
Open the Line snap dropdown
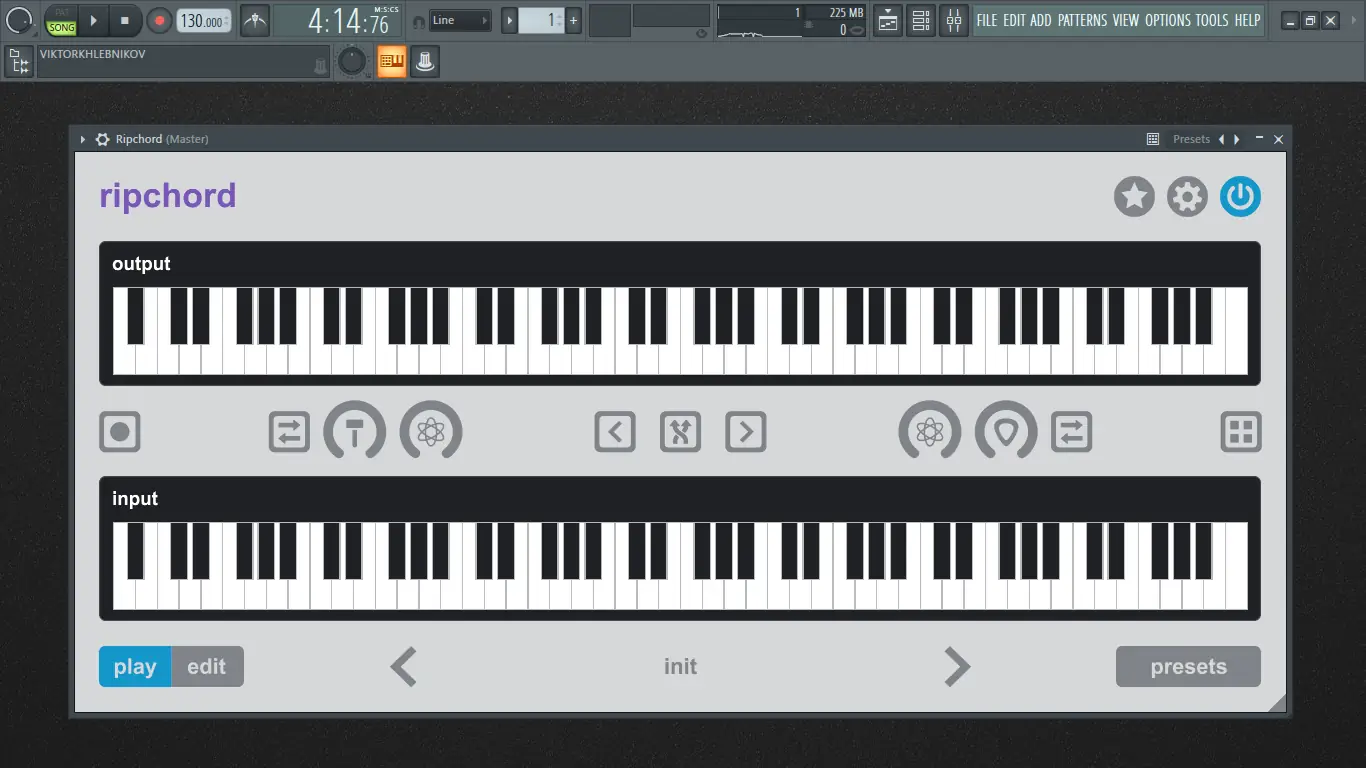coord(460,20)
